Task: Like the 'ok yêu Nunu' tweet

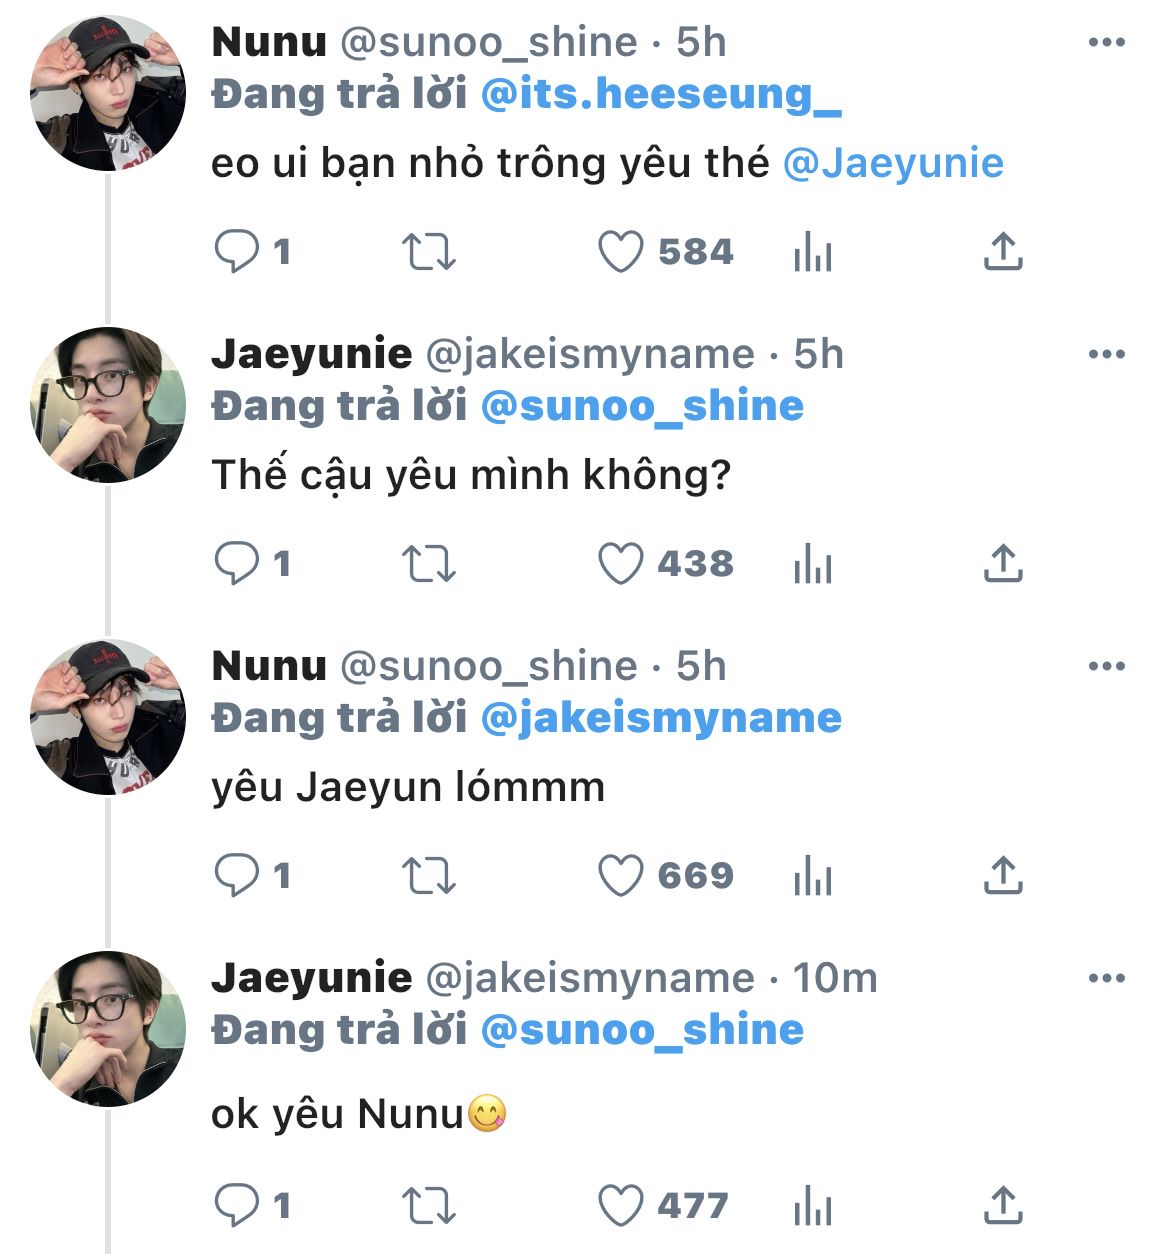Action: click(x=620, y=1206)
